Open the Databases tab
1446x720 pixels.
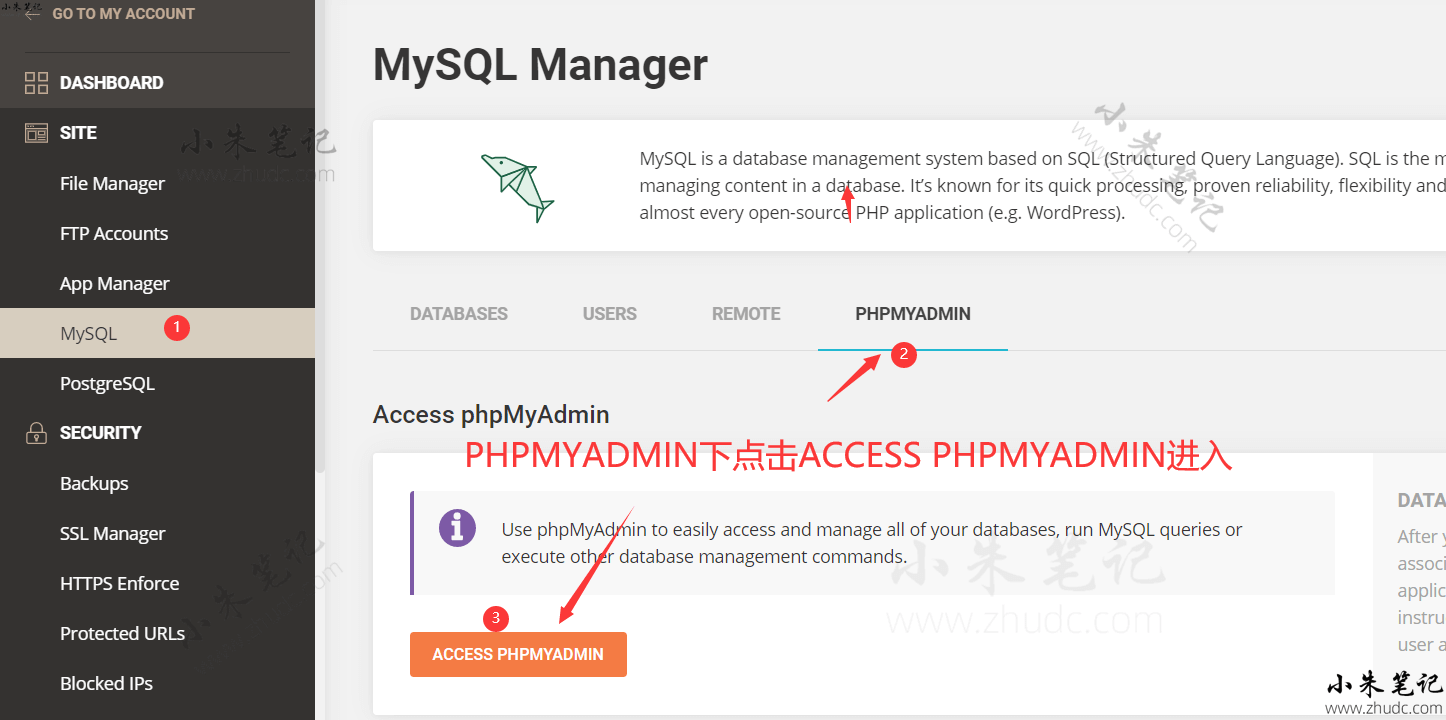(459, 314)
